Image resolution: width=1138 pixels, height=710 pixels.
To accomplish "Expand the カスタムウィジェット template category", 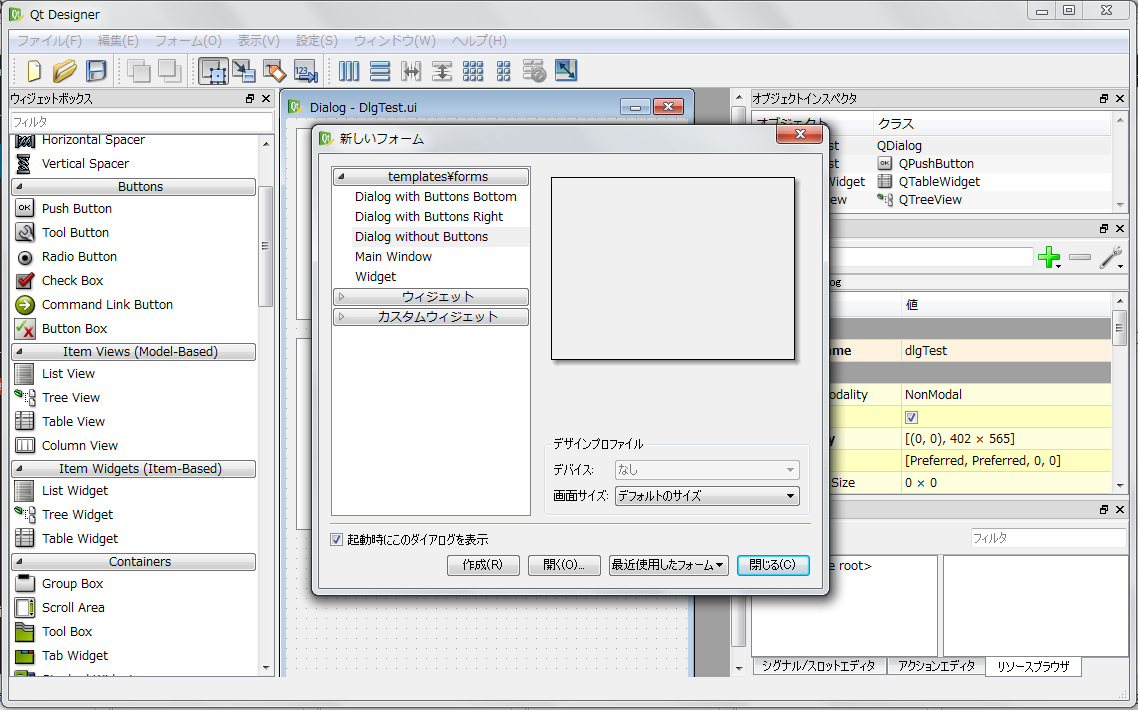I will (x=430, y=317).
